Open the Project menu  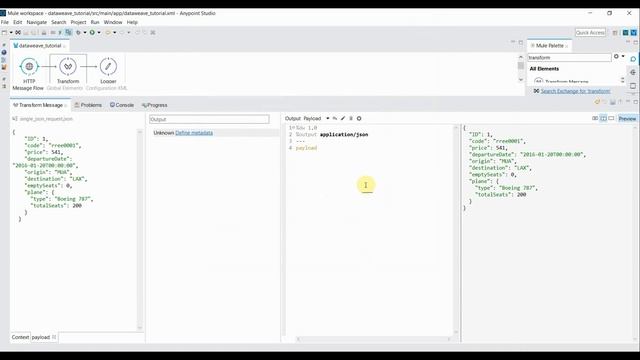click(78, 22)
